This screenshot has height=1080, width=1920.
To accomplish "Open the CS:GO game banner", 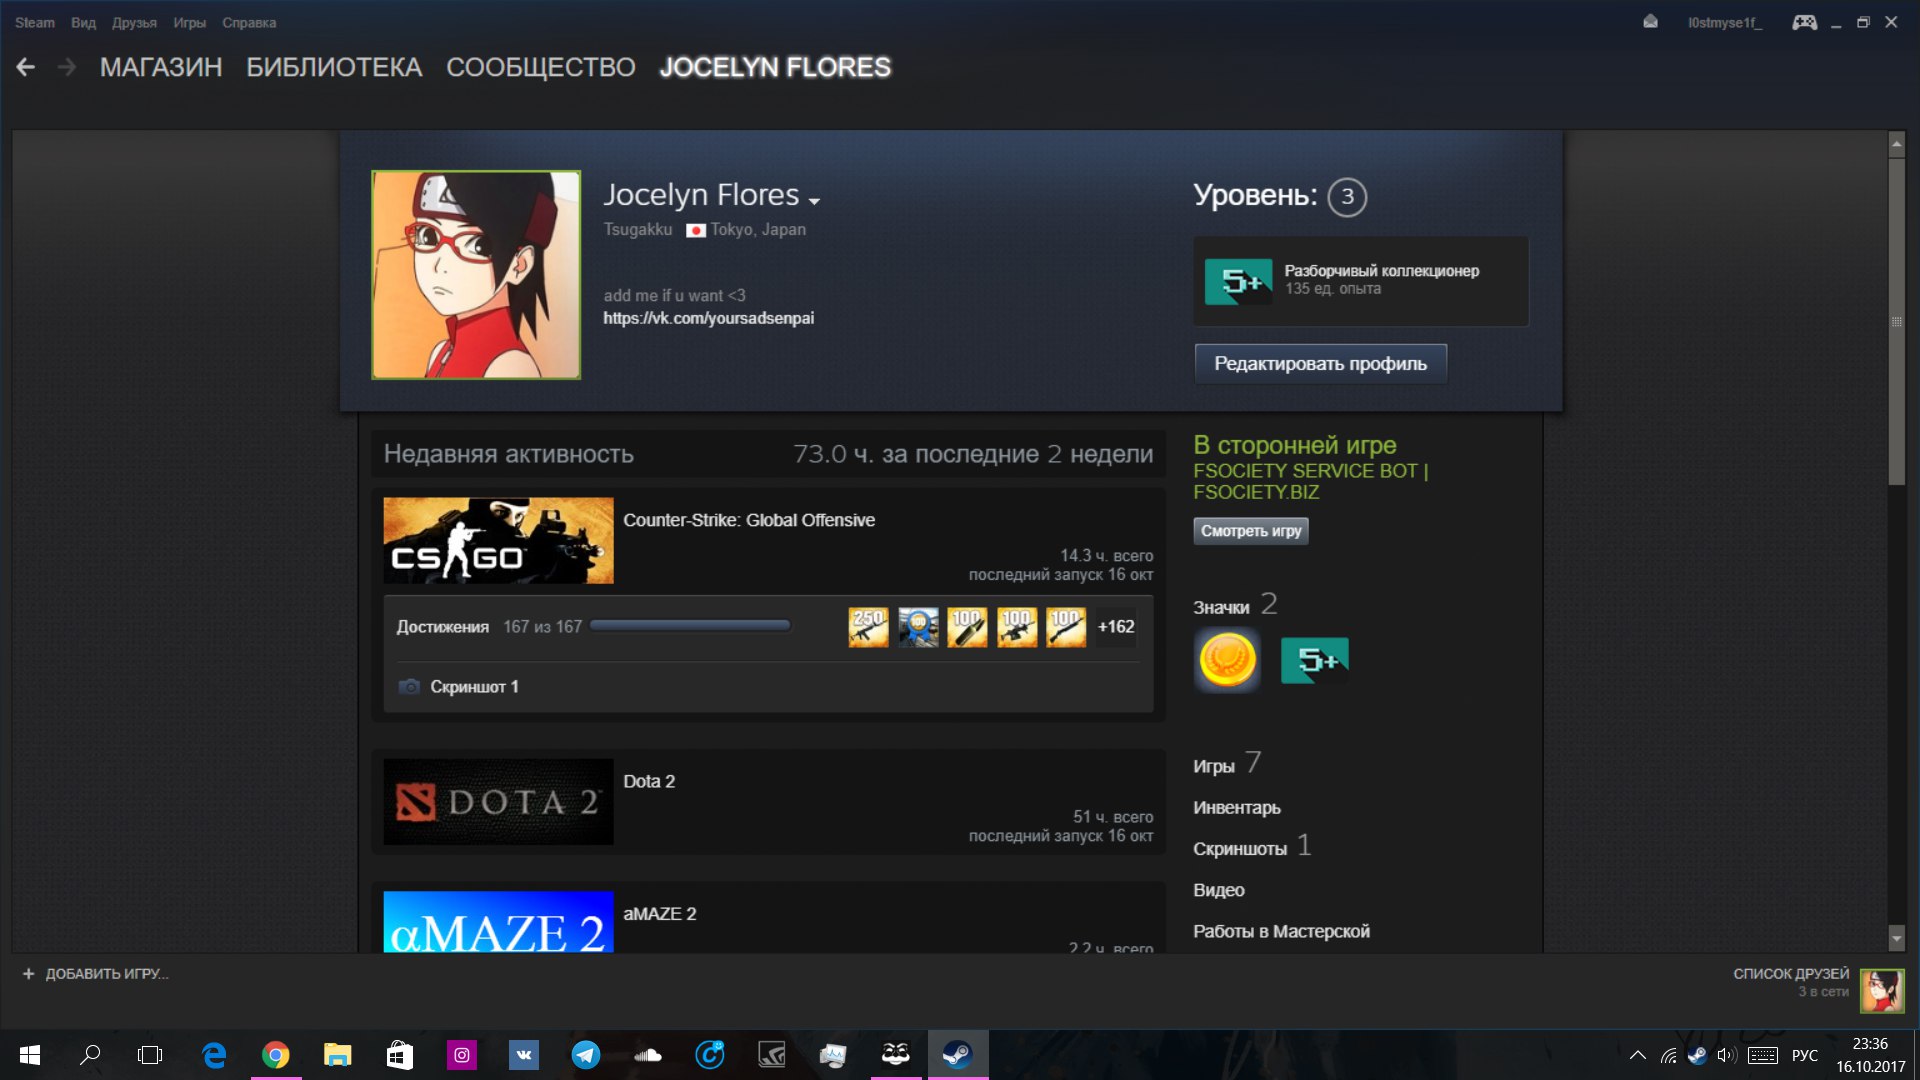I will (498, 540).
